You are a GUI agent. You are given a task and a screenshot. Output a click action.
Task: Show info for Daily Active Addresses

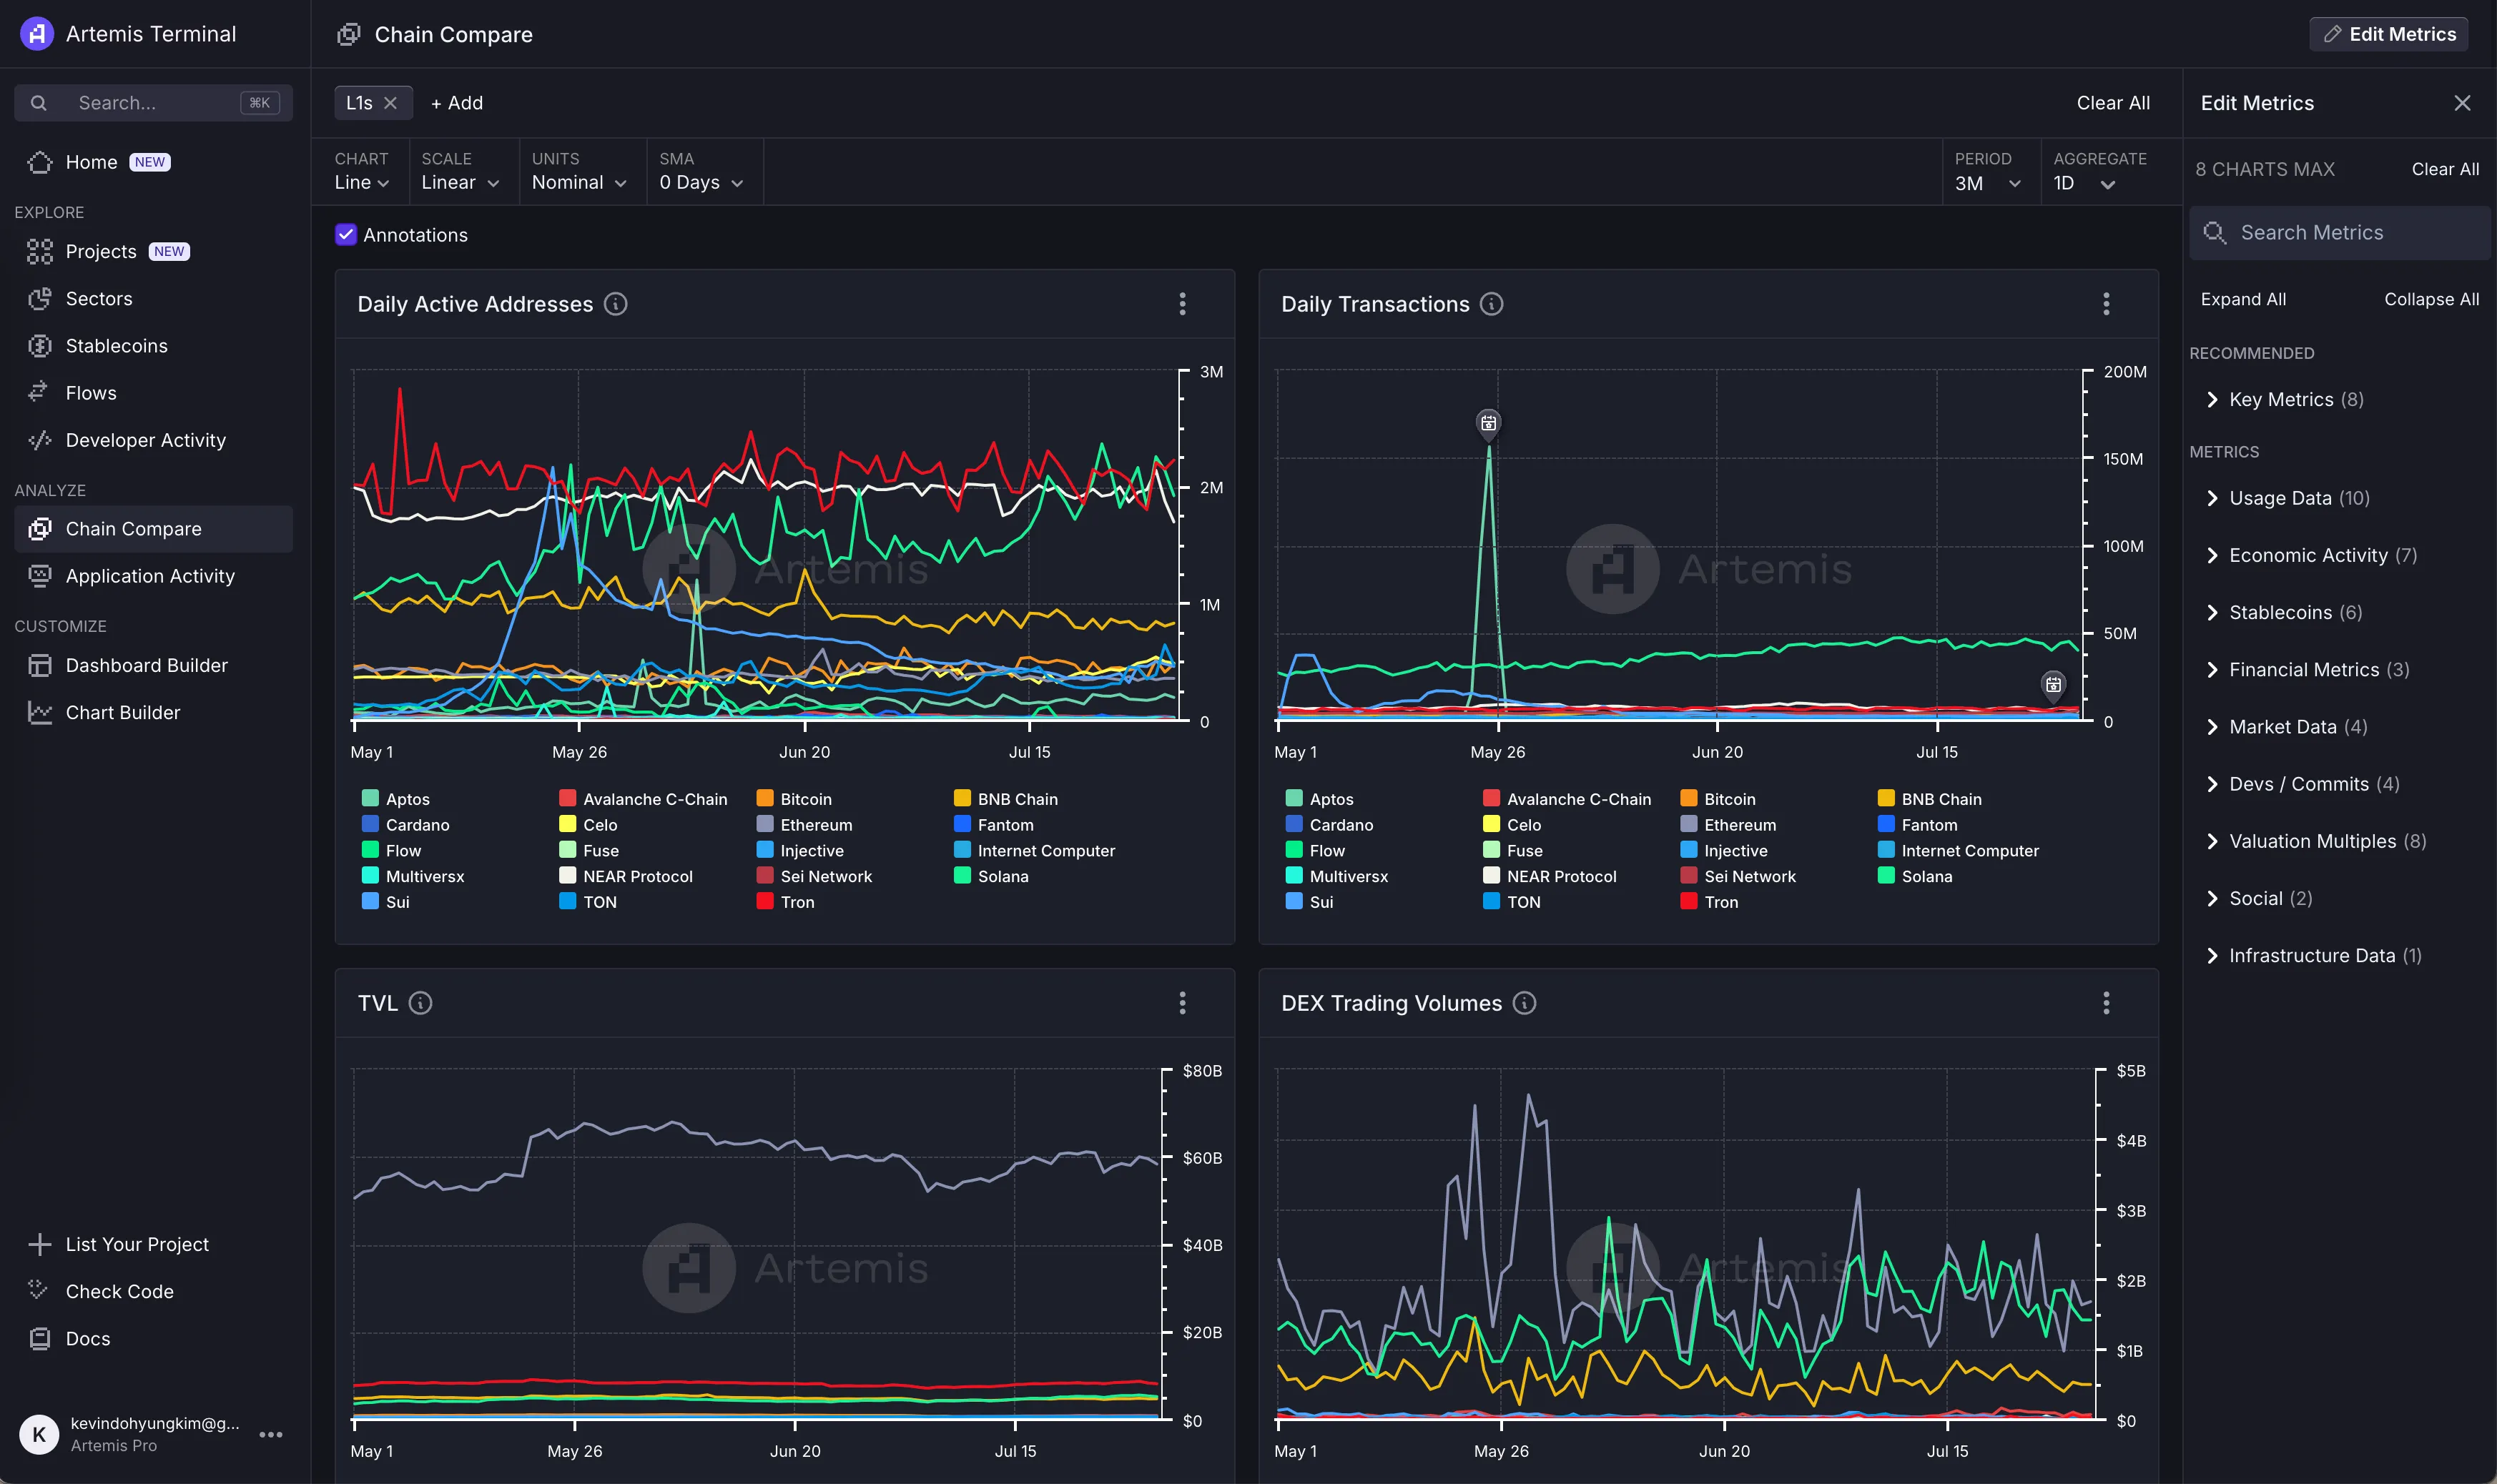coord(616,304)
